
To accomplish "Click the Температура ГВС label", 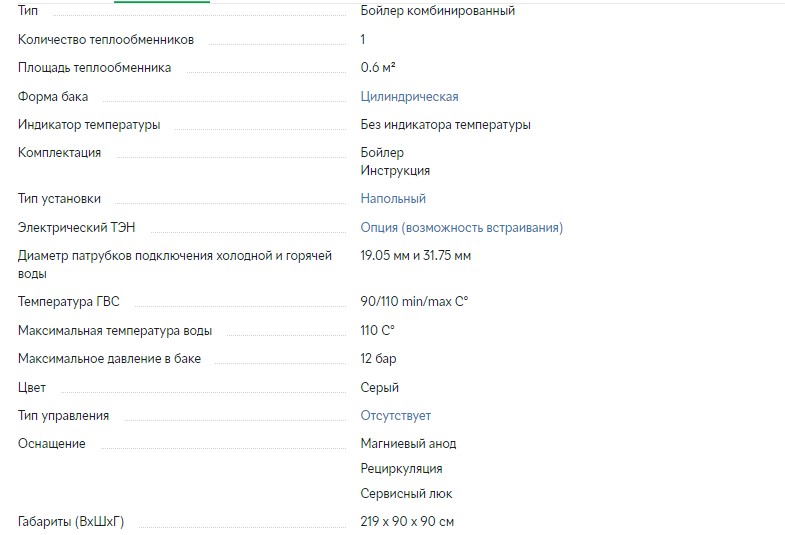I will point(68,302).
